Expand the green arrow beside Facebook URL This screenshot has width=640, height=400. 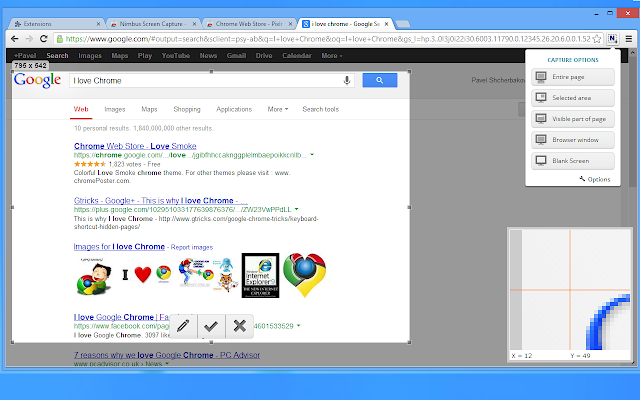[x=298, y=326]
